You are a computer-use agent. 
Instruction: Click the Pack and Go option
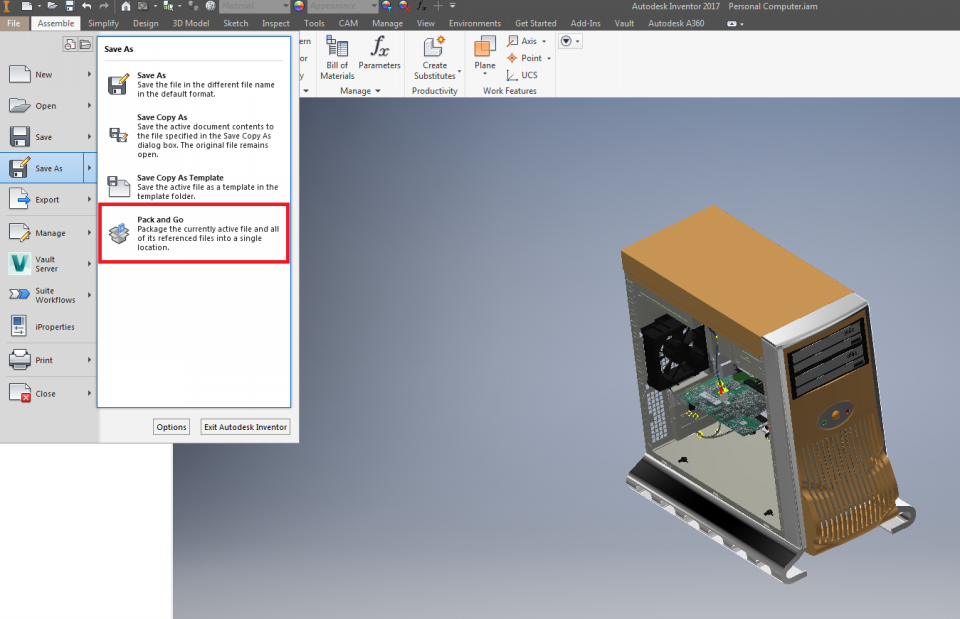(x=193, y=233)
